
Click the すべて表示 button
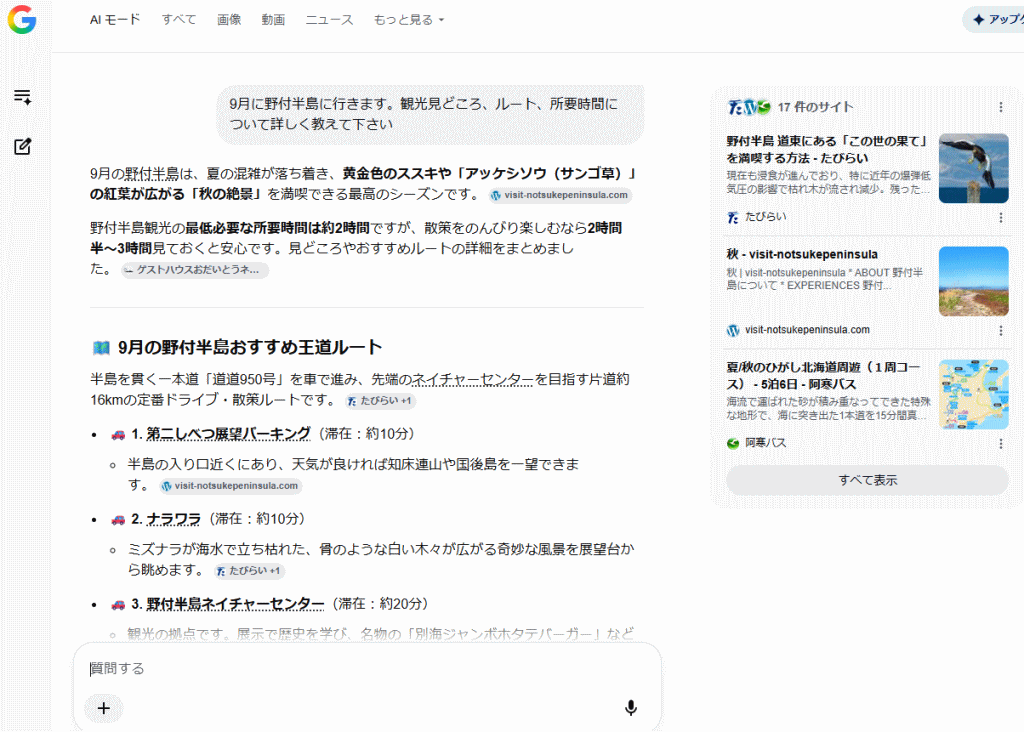[867, 480]
